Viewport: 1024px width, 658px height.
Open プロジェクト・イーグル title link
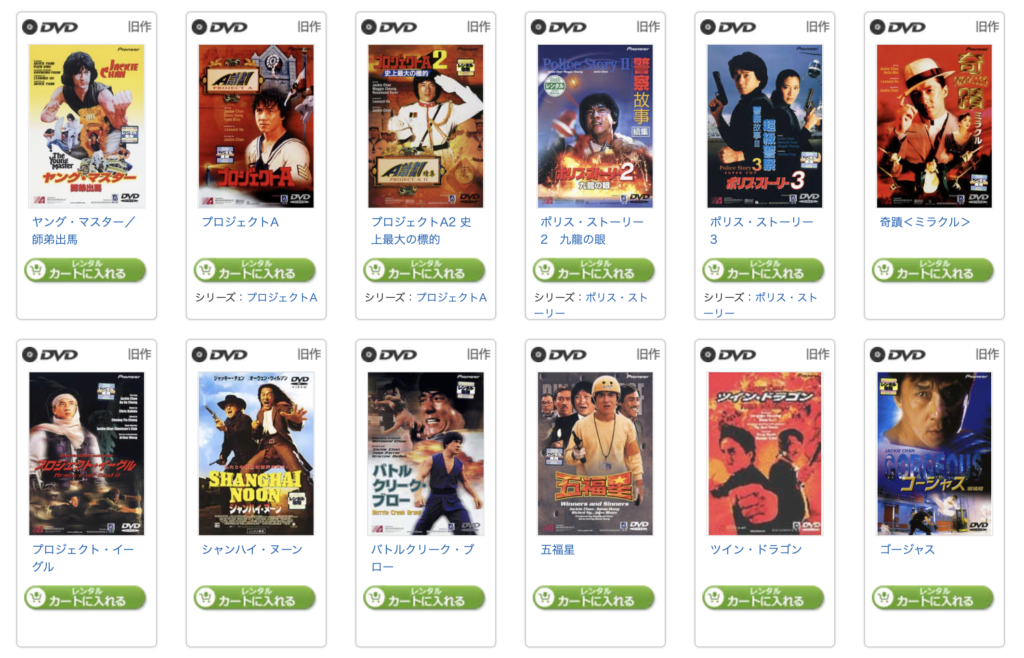(x=83, y=558)
